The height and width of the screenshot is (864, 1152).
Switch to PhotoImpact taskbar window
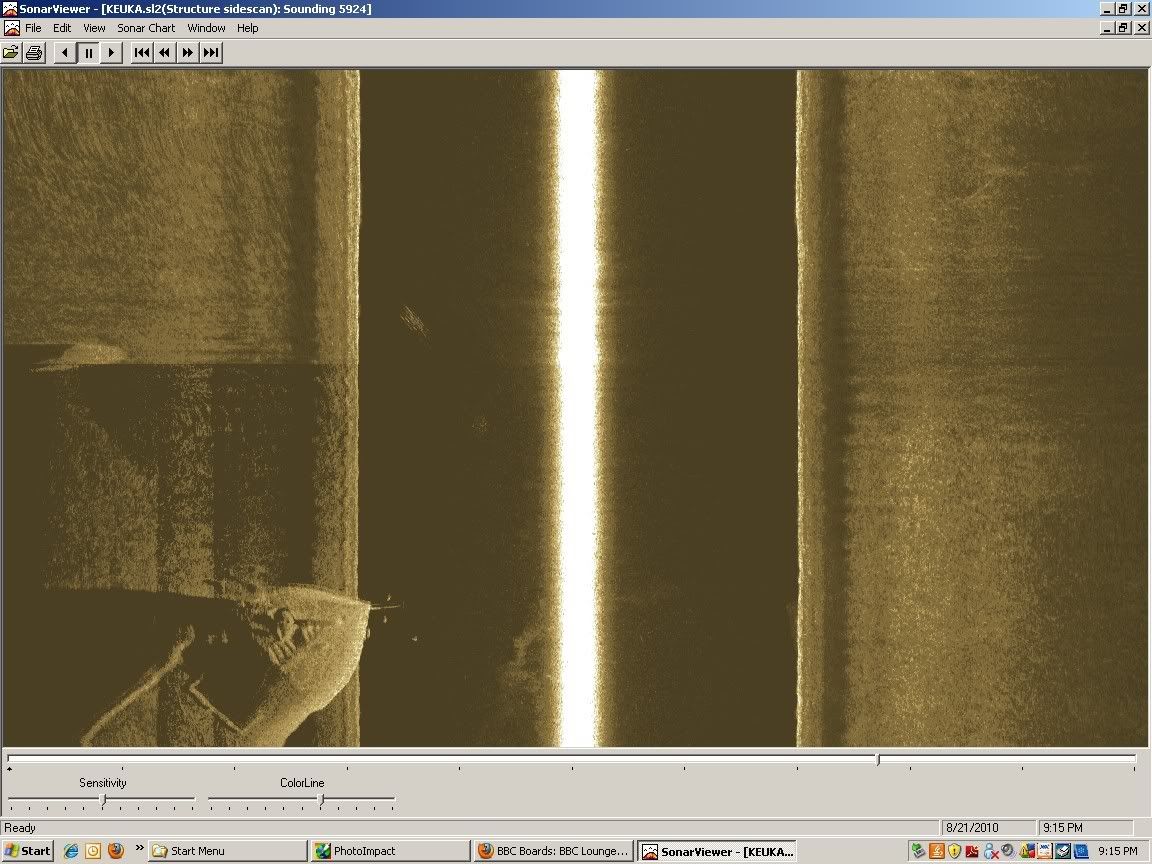(390, 851)
